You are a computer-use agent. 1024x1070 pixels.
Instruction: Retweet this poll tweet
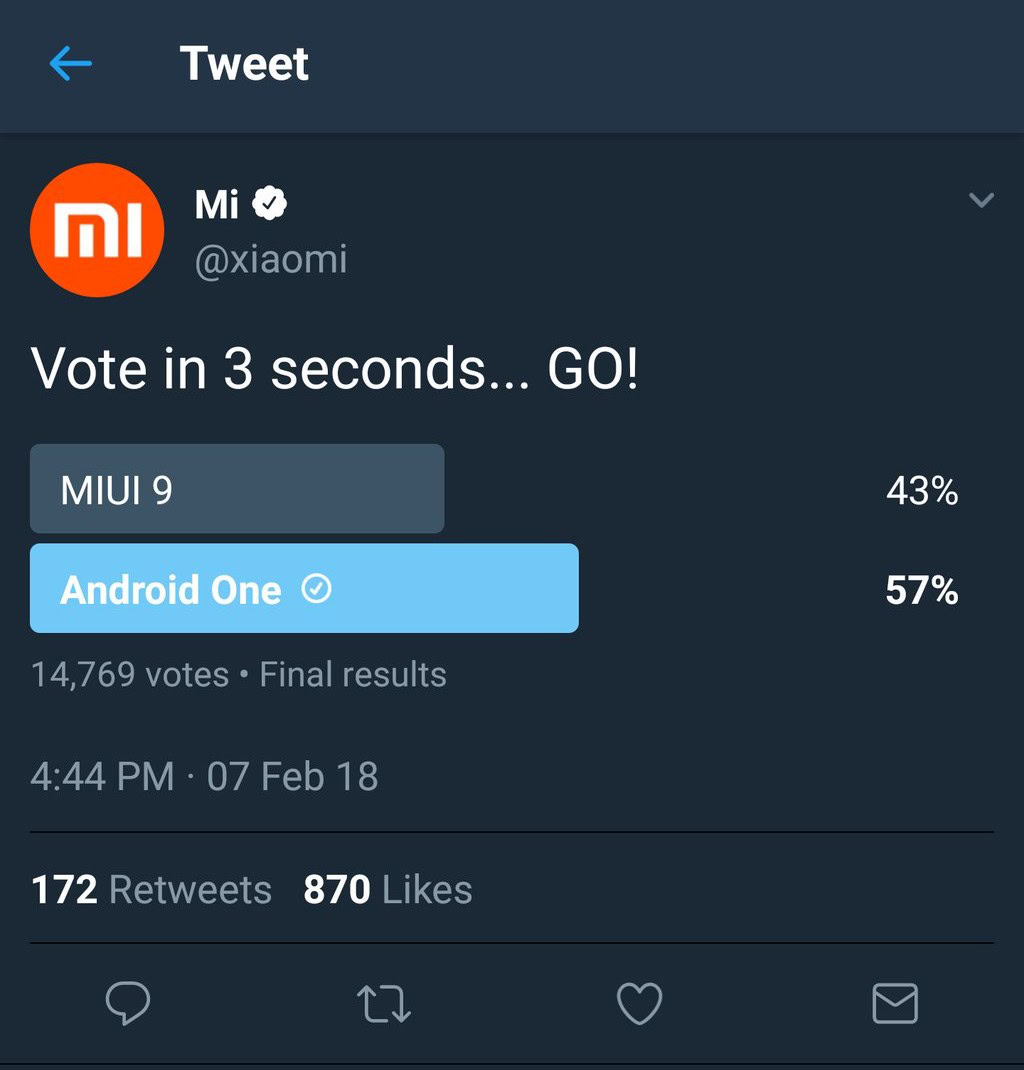(x=384, y=1004)
